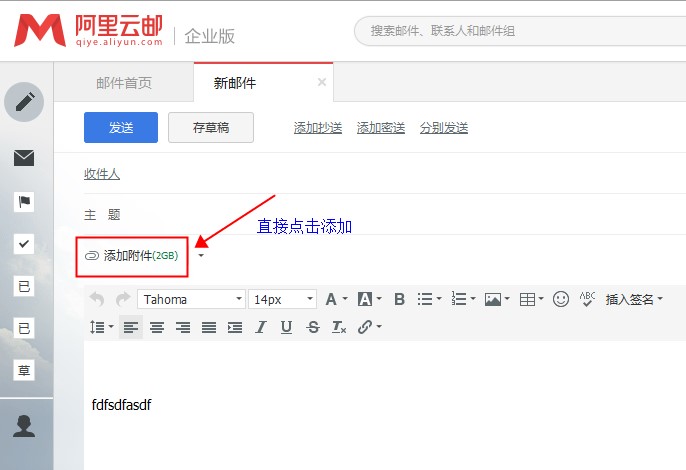Switch to the 邮件首页 tab
Viewport: 686px width, 470px height.
coord(124,83)
